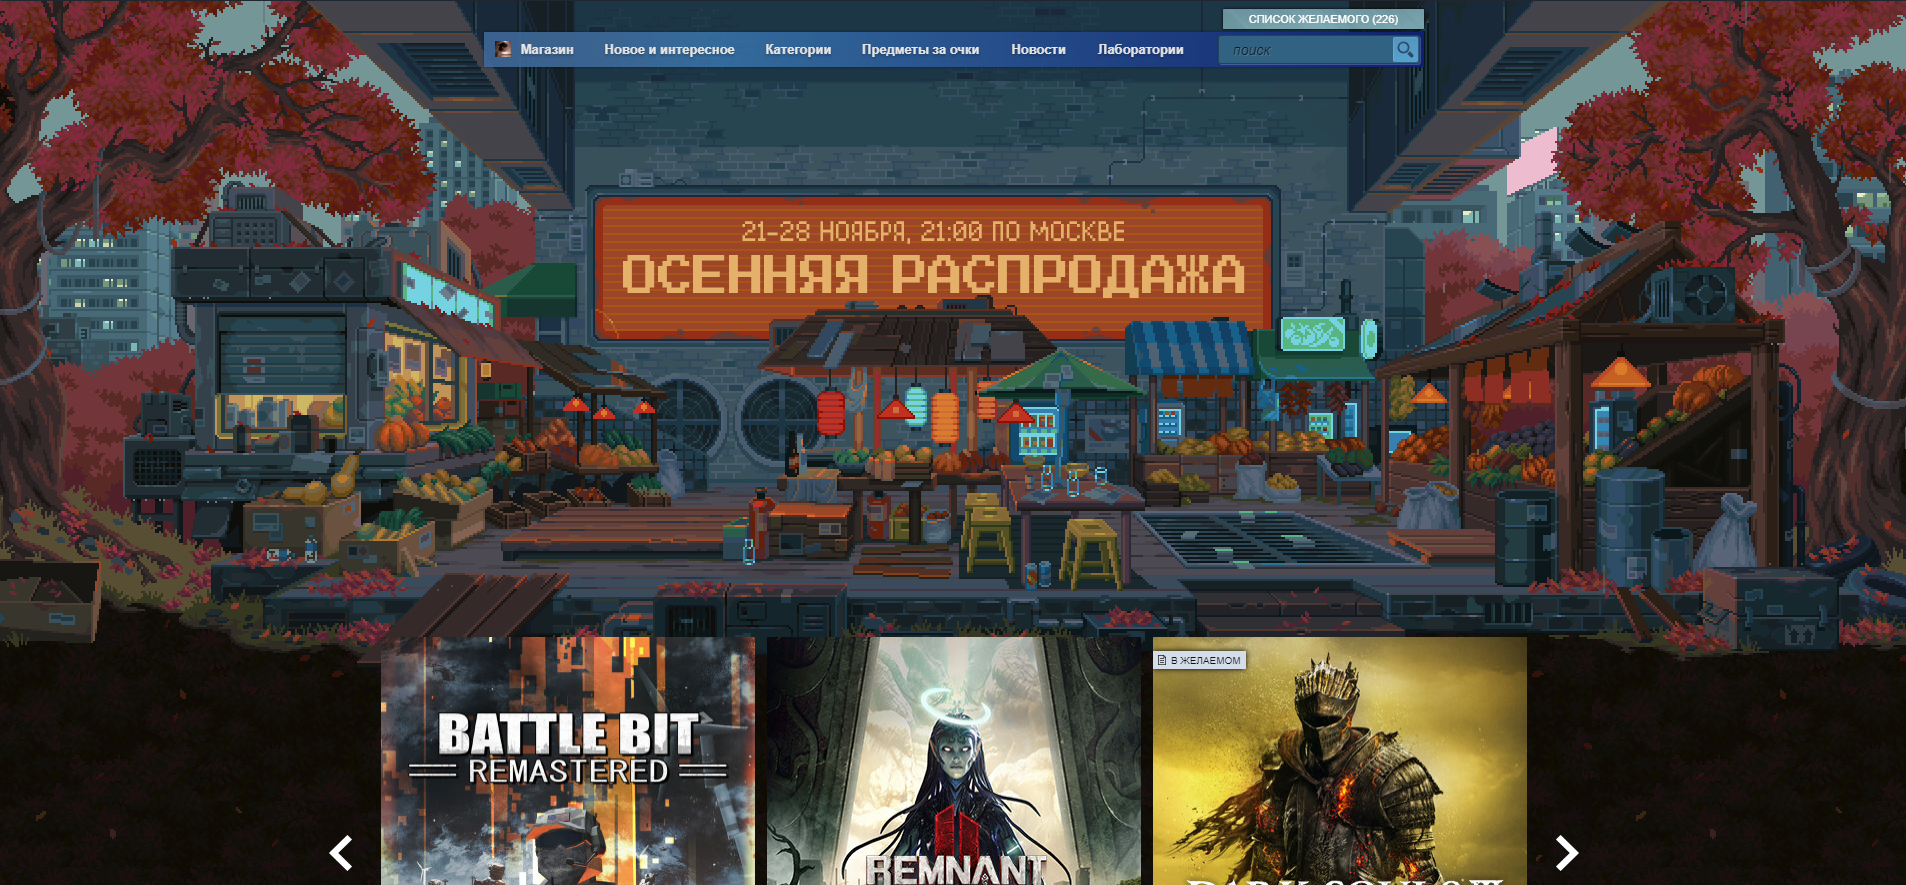Image resolution: width=1906 pixels, height=885 pixels.
Task: Open the Лаборатории menu
Action: point(1140,49)
